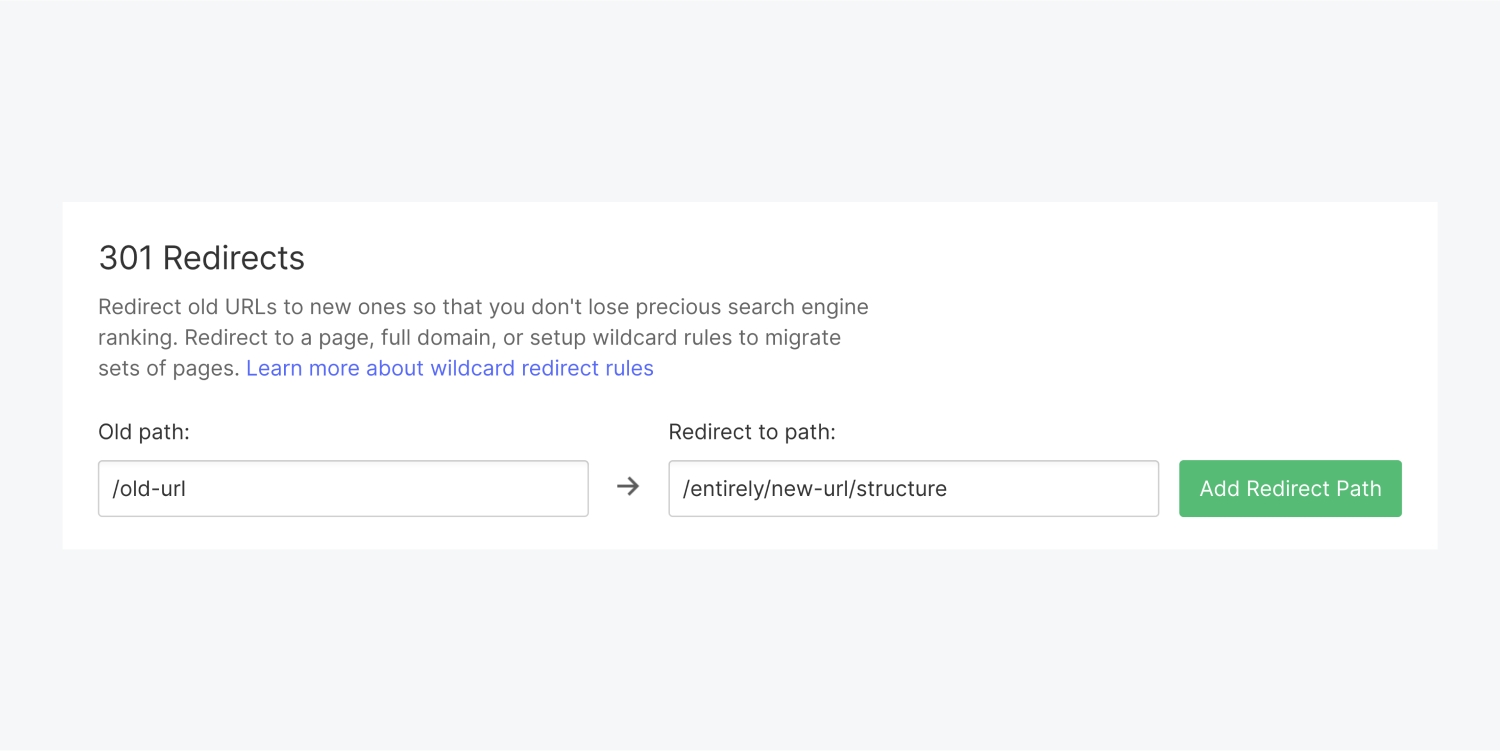Click the Redirect to path label
Screen dimensions: 1501x751
tap(751, 432)
